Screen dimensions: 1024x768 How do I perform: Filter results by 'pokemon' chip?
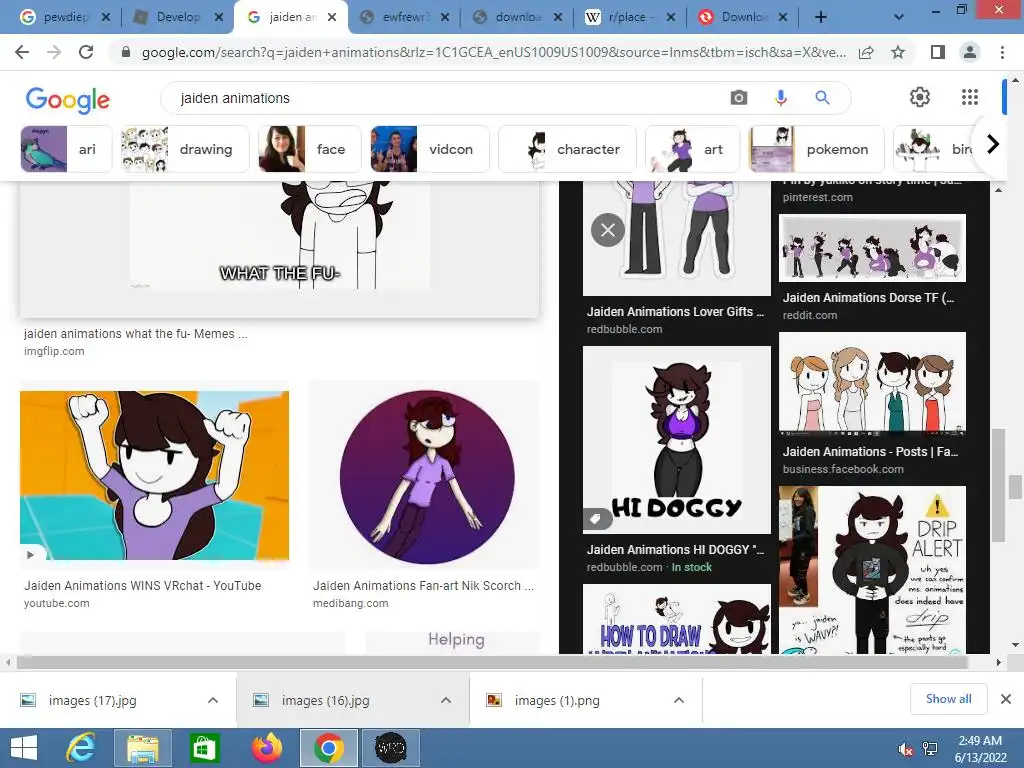[816, 149]
